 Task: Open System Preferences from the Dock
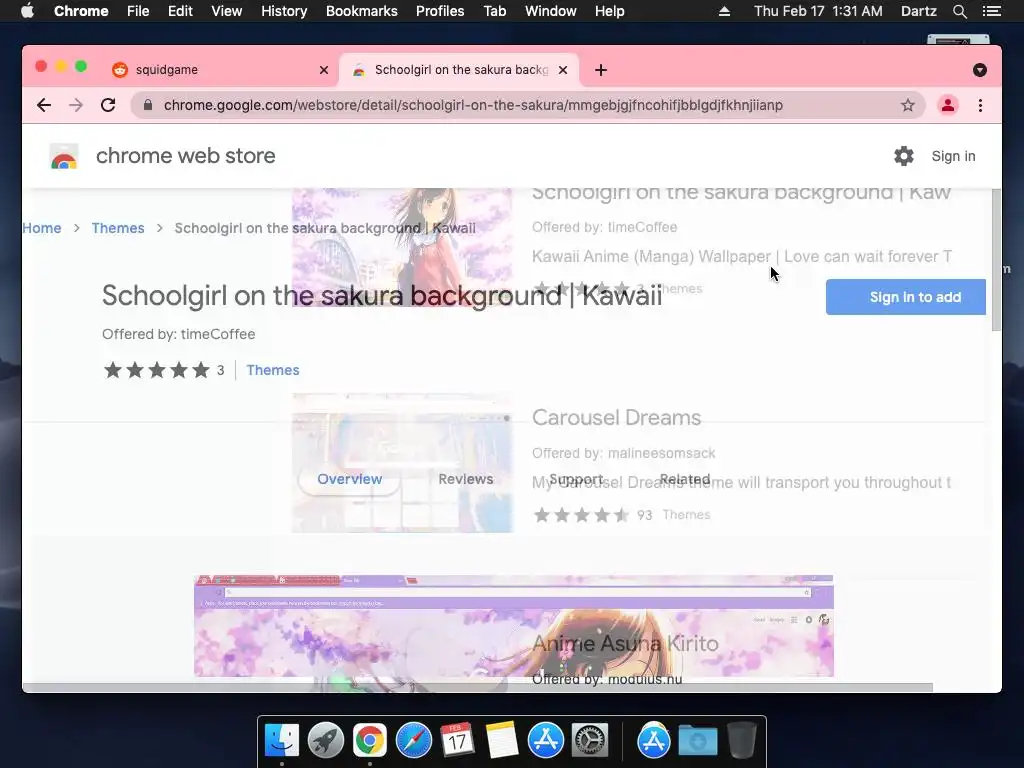pyautogui.click(x=590, y=741)
